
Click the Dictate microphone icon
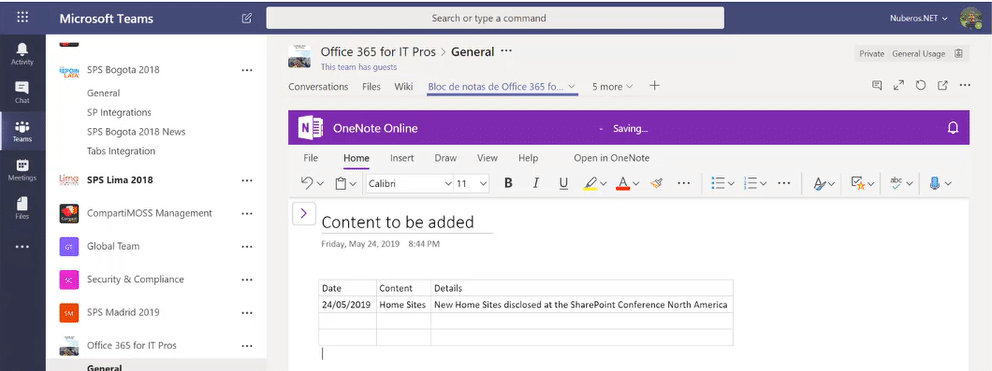(935, 184)
